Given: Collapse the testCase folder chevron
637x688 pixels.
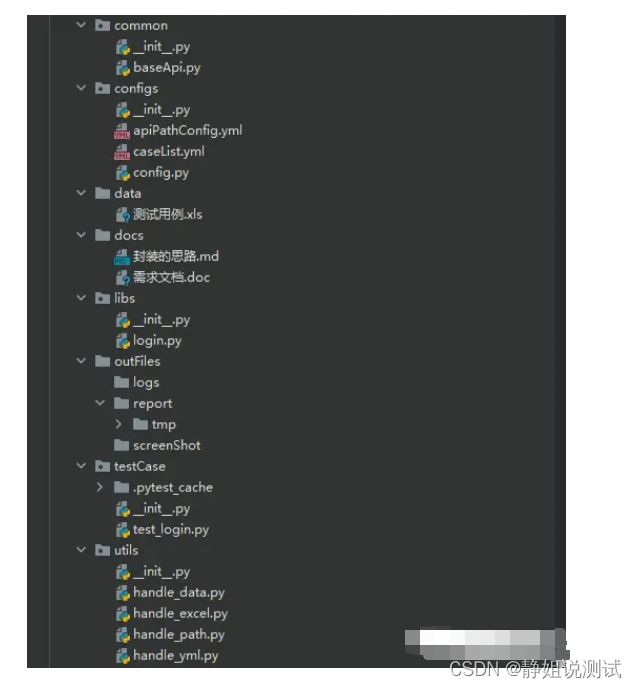Looking at the screenshot, I should (x=81, y=466).
